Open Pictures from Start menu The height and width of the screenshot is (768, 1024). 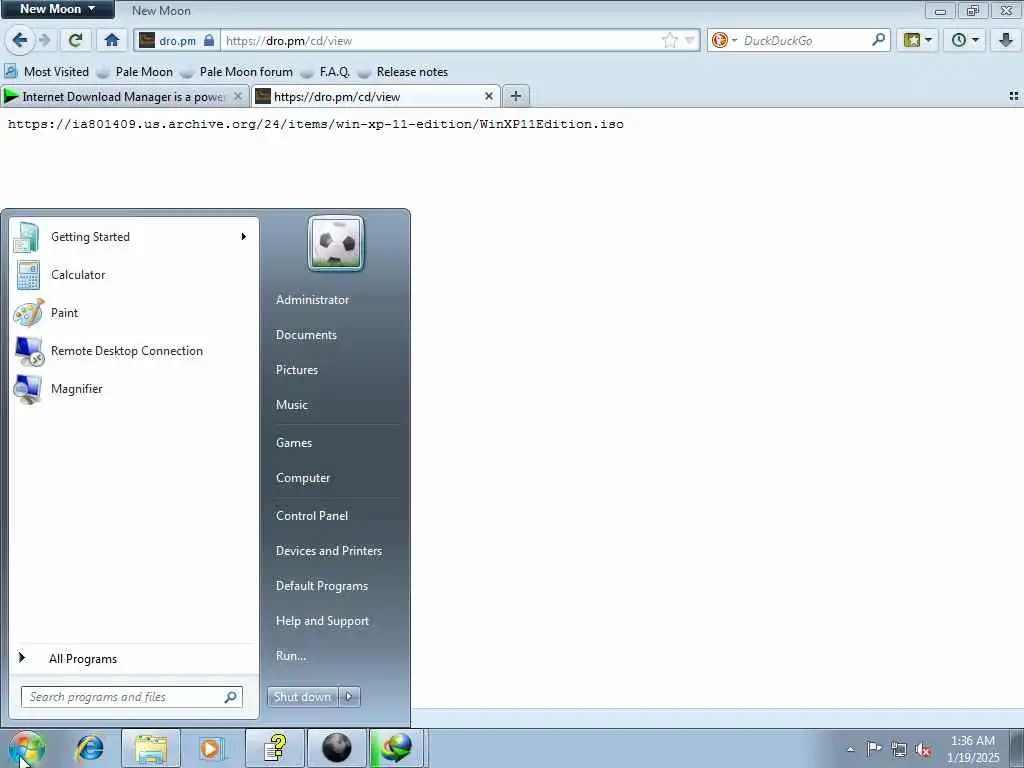coord(297,370)
